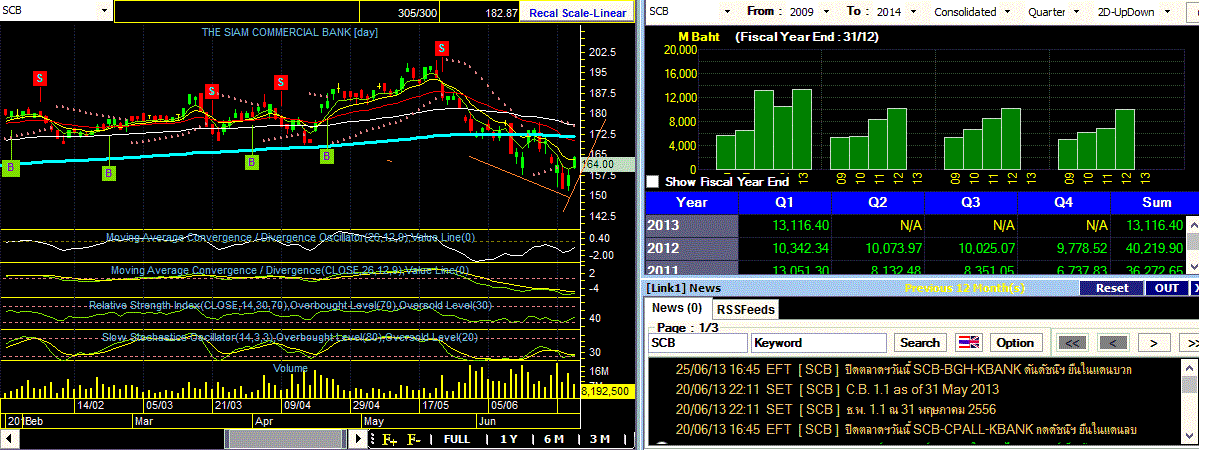Click the Reset button in News header
The height and width of the screenshot is (450, 1206).
pos(1112,288)
